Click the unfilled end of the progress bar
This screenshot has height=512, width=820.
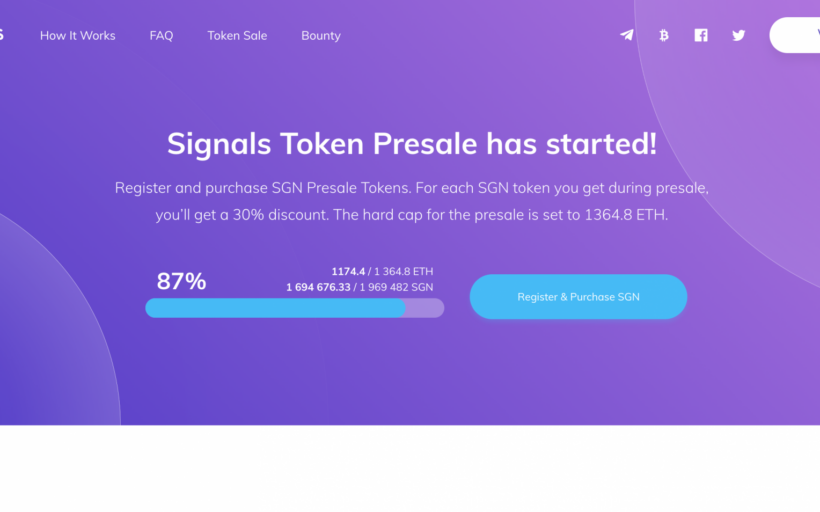[426, 308]
